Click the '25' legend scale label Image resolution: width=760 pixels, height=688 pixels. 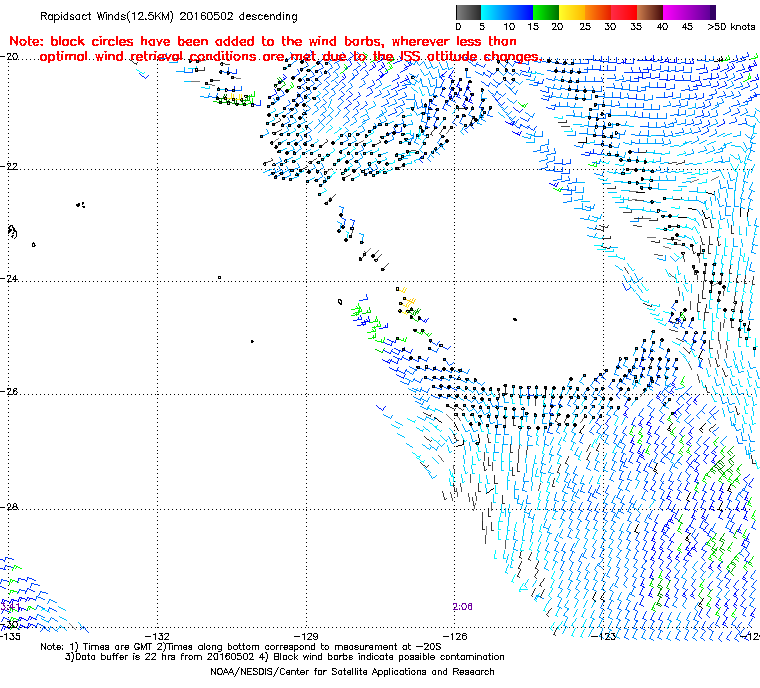point(585,27)
